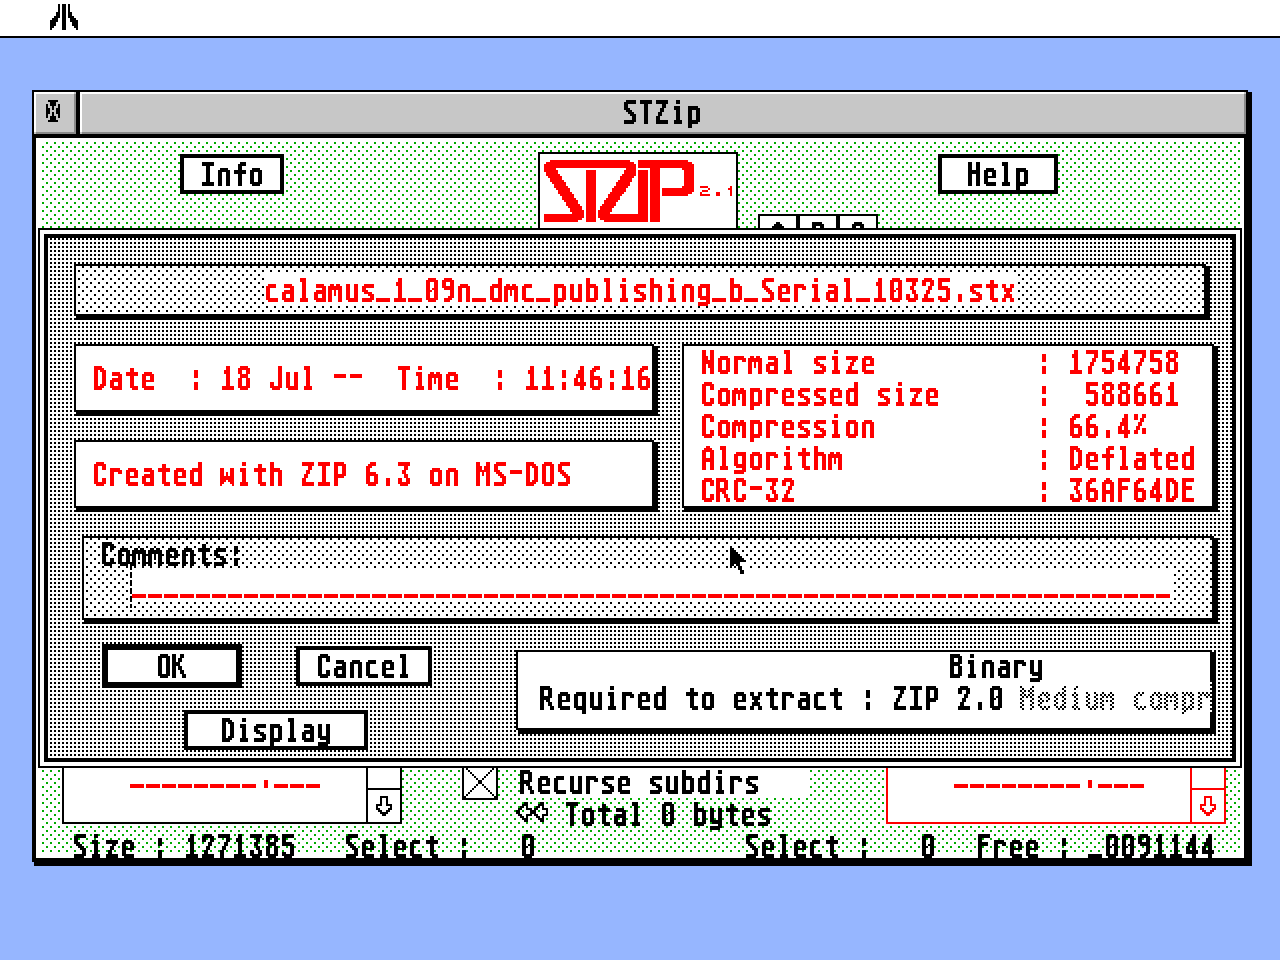Screen dimensions: 1280x960
Task: Click the Algorithm Deflated value
Action: (x=1132, y=459)
